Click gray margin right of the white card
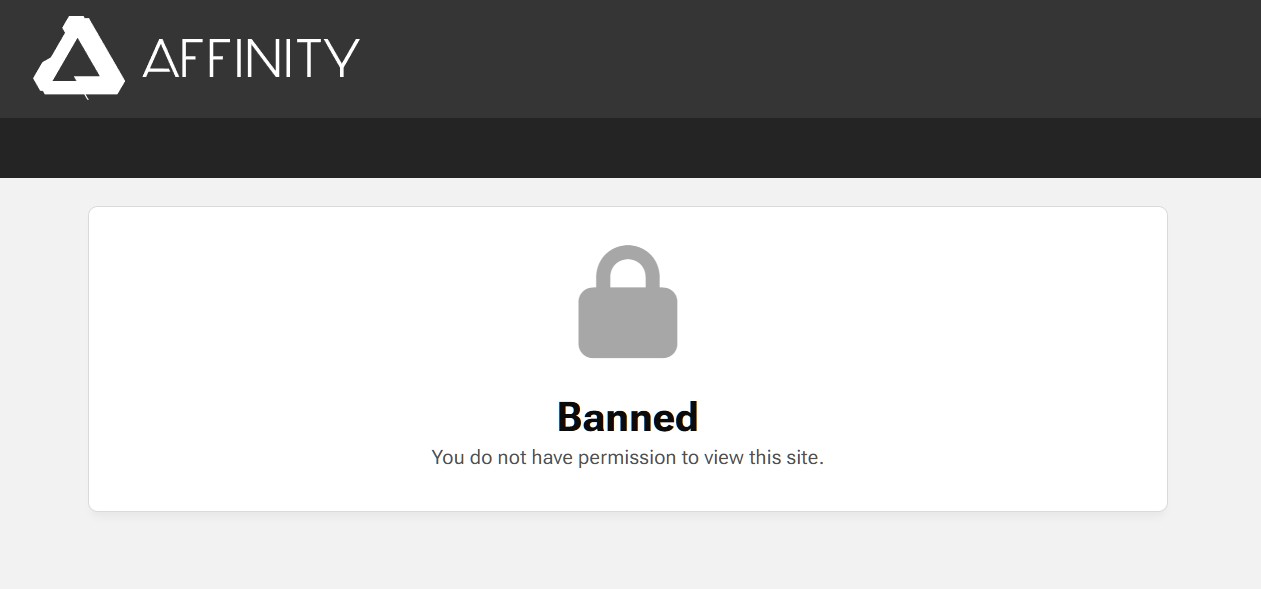This screenshot has height=589, width=1261. point(1214,360)
